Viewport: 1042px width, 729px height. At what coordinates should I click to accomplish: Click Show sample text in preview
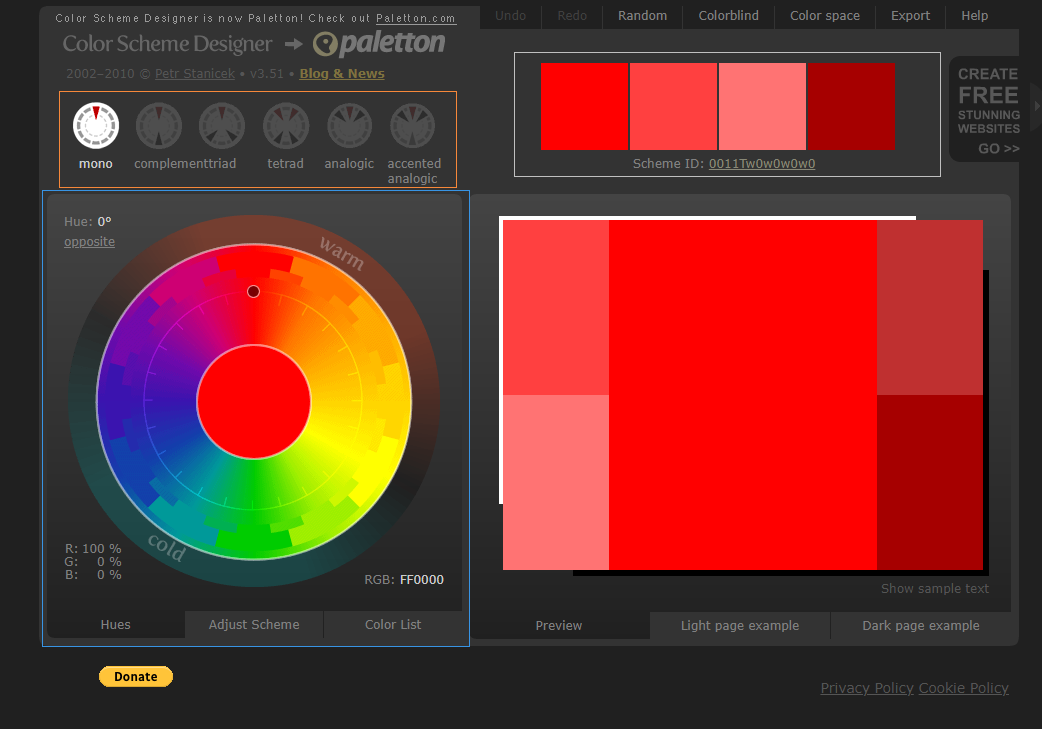pyautogui.click(x=934, y=589)
